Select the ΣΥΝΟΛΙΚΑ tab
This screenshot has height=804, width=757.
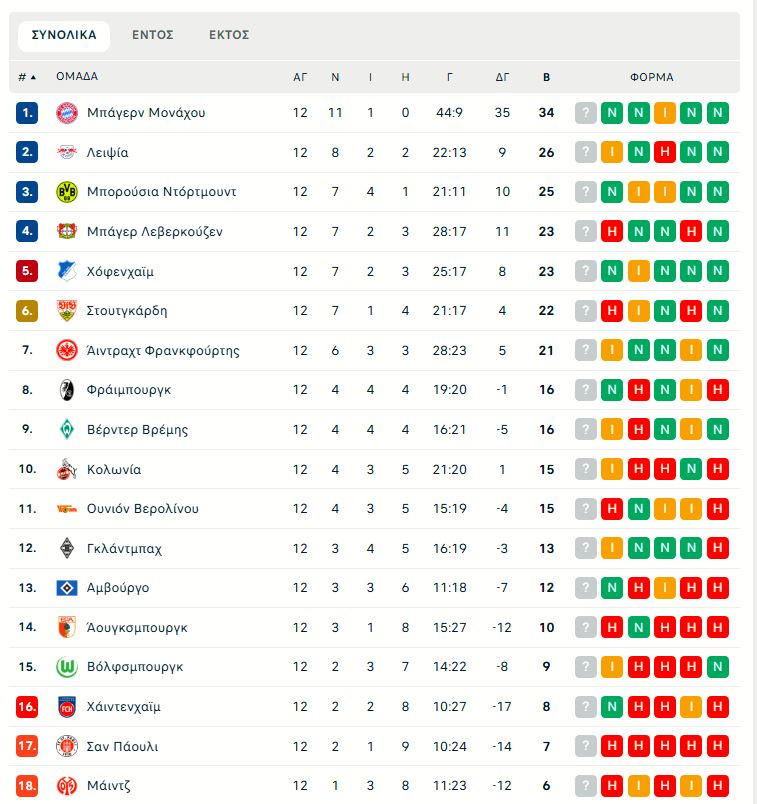(x=64, y=35)
